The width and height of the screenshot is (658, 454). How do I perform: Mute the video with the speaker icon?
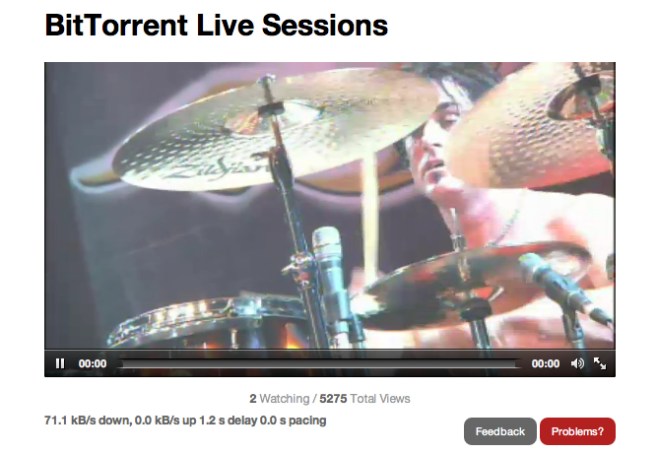click(x=577, y=363)
